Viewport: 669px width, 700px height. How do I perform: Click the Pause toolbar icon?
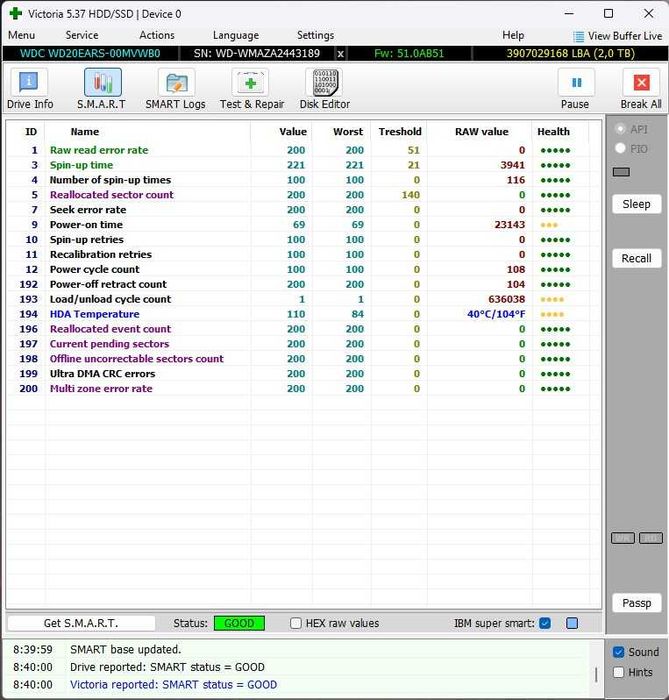576,83
